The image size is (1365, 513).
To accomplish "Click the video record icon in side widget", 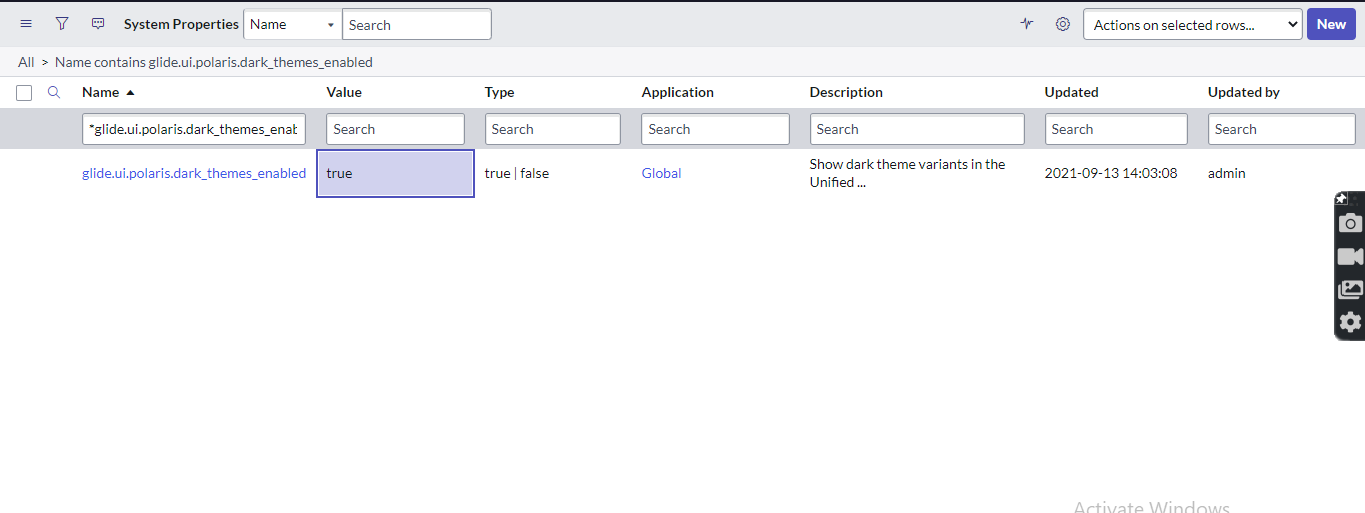I will click(x=1350, y=257).
